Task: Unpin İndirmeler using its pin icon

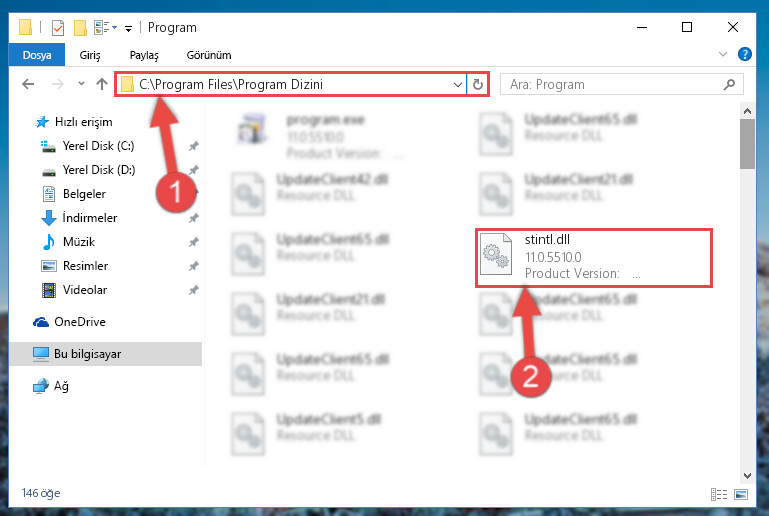Action: [194, 218]
